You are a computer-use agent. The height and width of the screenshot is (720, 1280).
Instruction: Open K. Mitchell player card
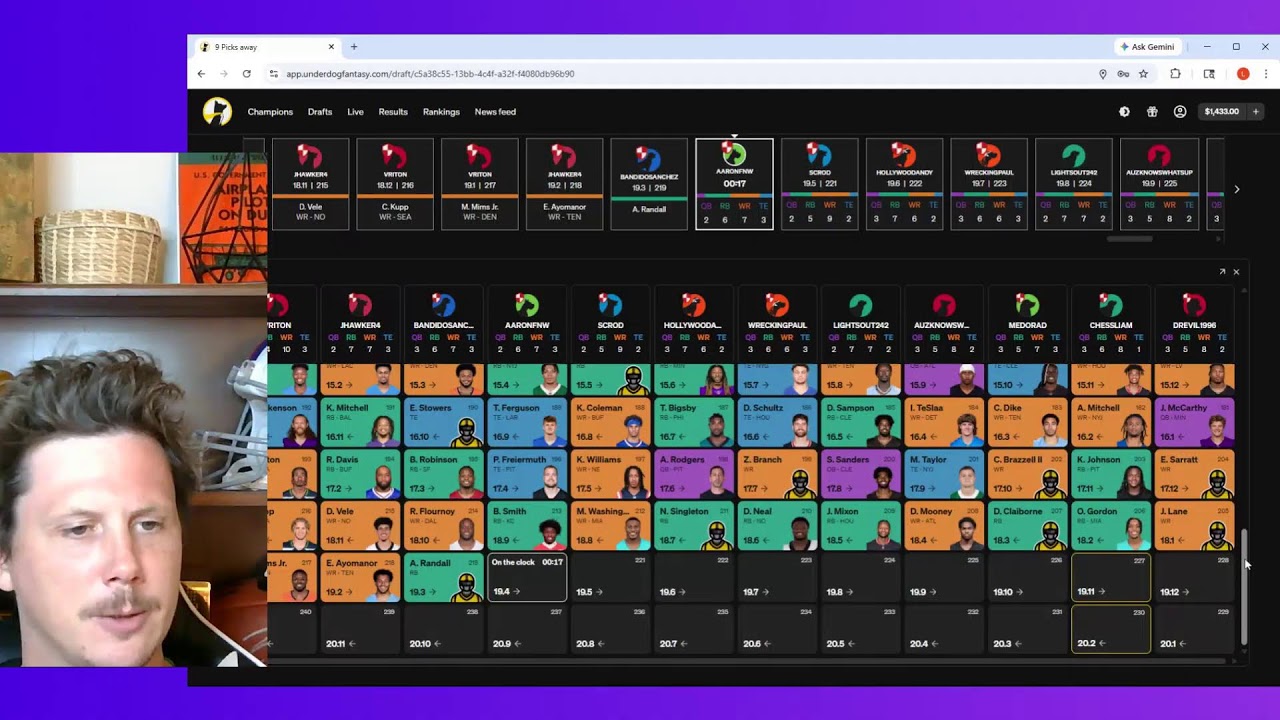(360, 423)
